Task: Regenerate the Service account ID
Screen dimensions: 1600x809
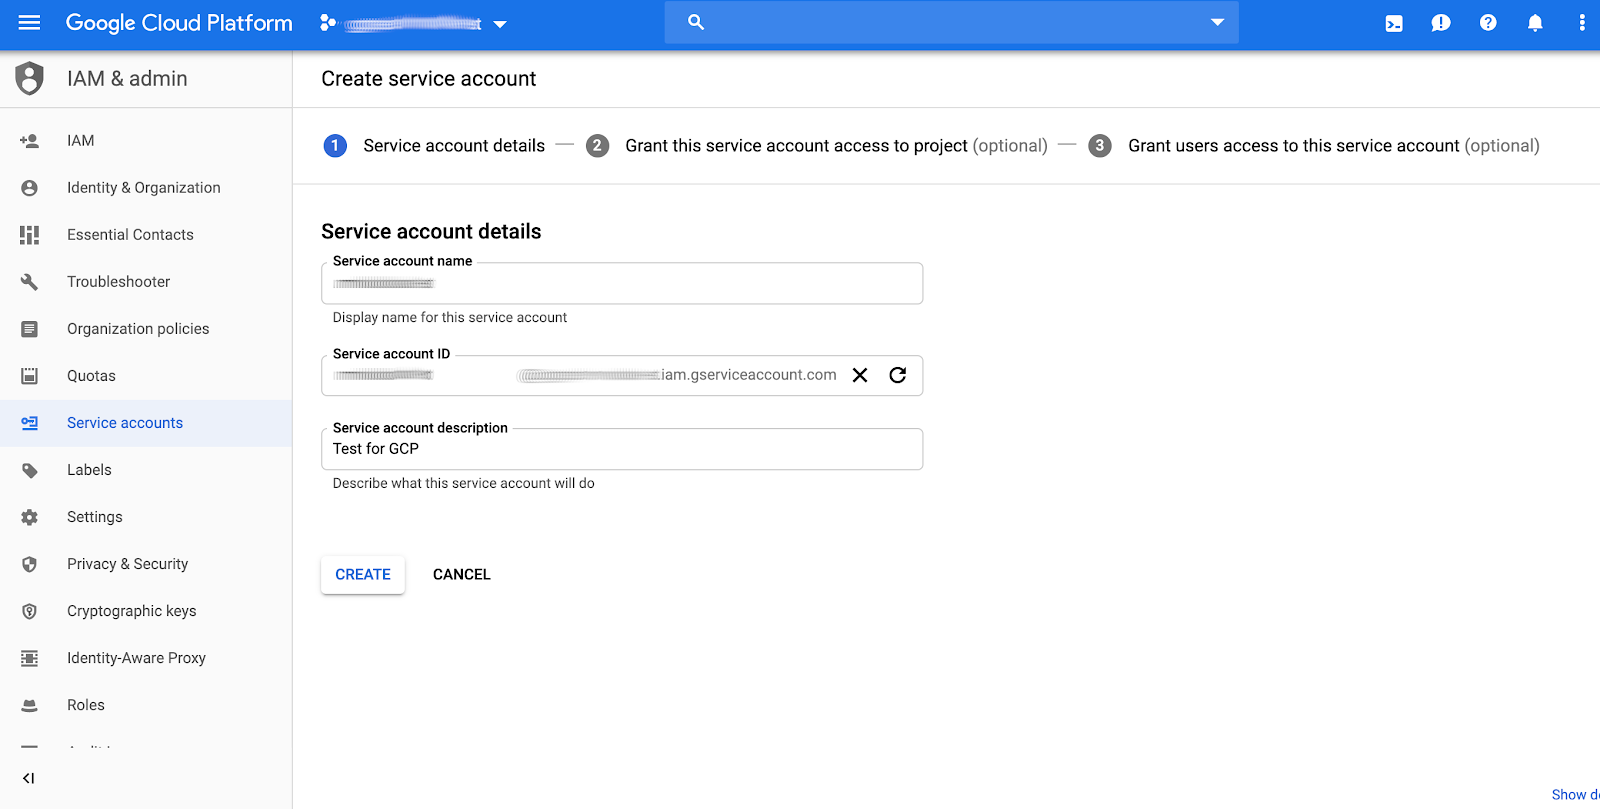Action: 897,375
